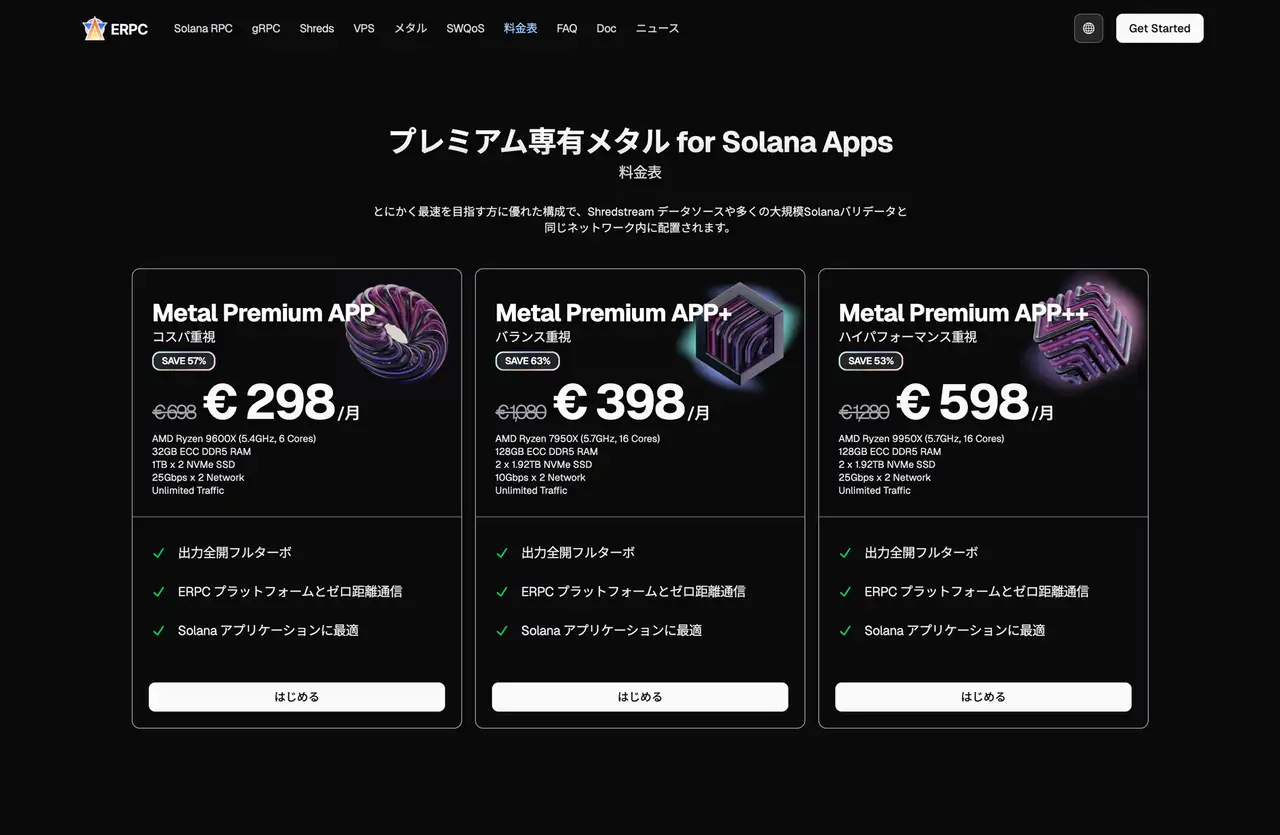Click はじめる under Metal Premium APP
1280x835 pixels.
[x=297, y=696]
